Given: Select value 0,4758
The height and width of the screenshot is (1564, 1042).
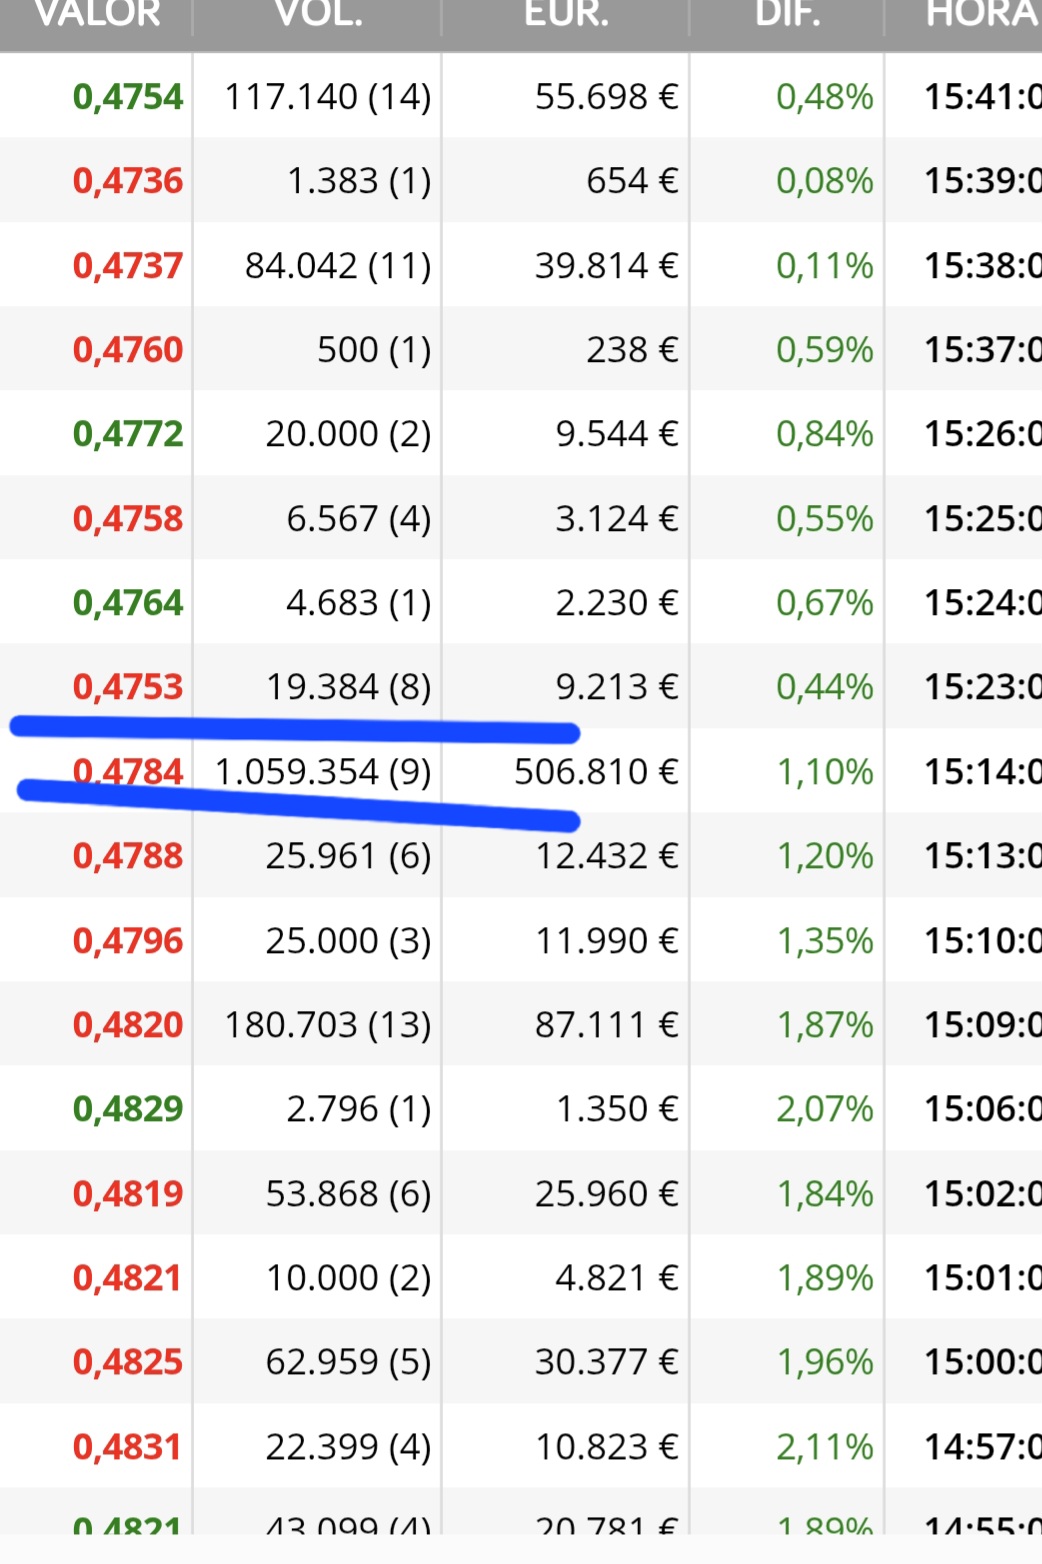Looking at the screenshot, I should 128,519.
